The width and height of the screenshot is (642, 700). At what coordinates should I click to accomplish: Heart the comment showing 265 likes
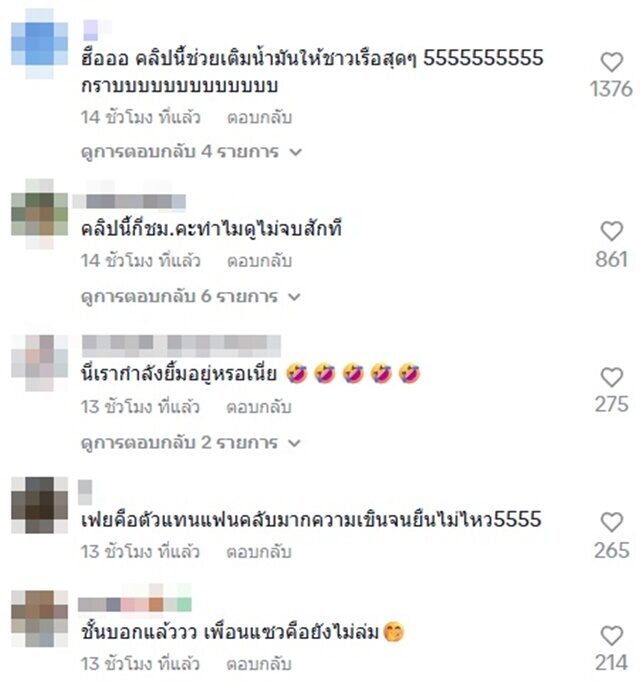[611, 522]
